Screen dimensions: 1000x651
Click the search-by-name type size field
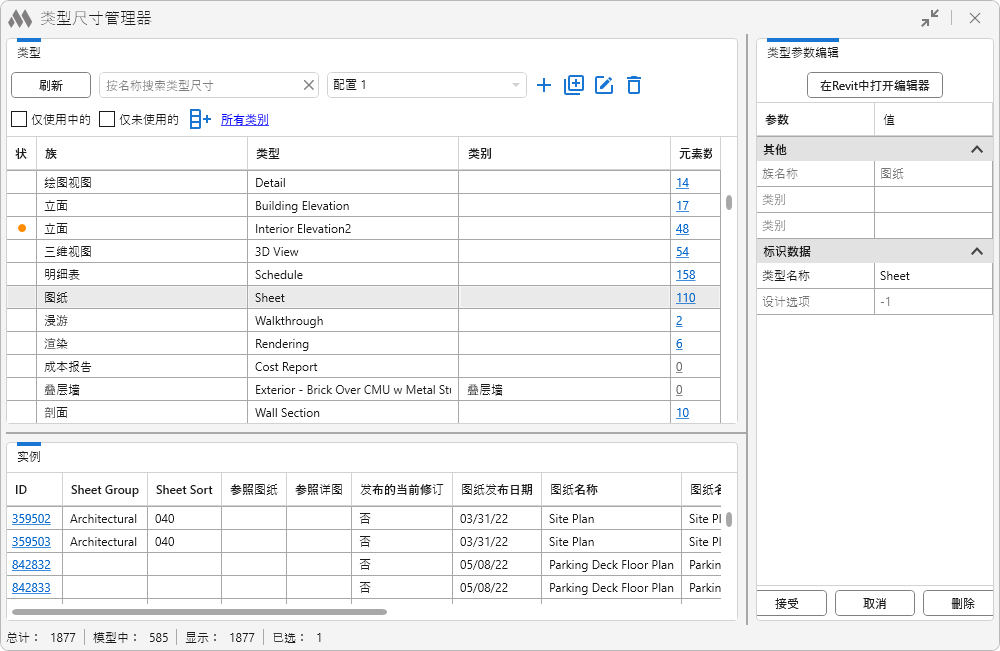click(200, 85)
